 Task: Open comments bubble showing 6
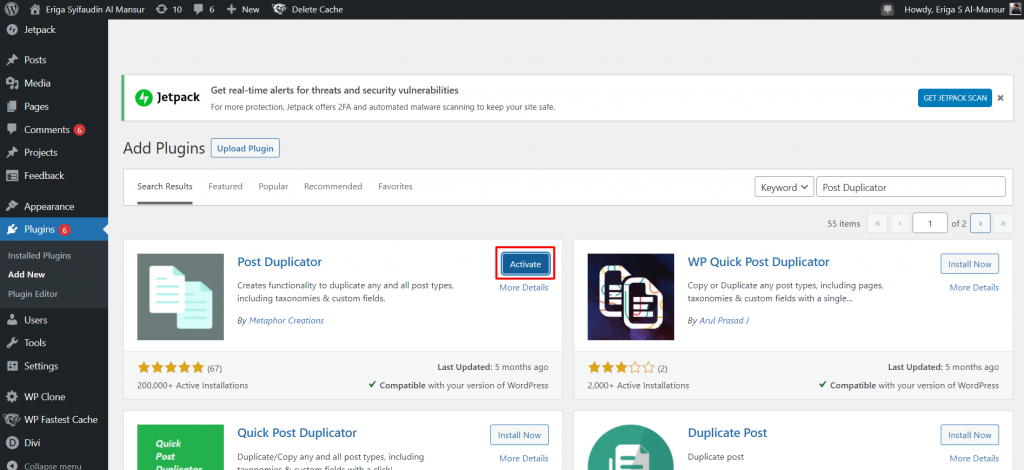204,9
